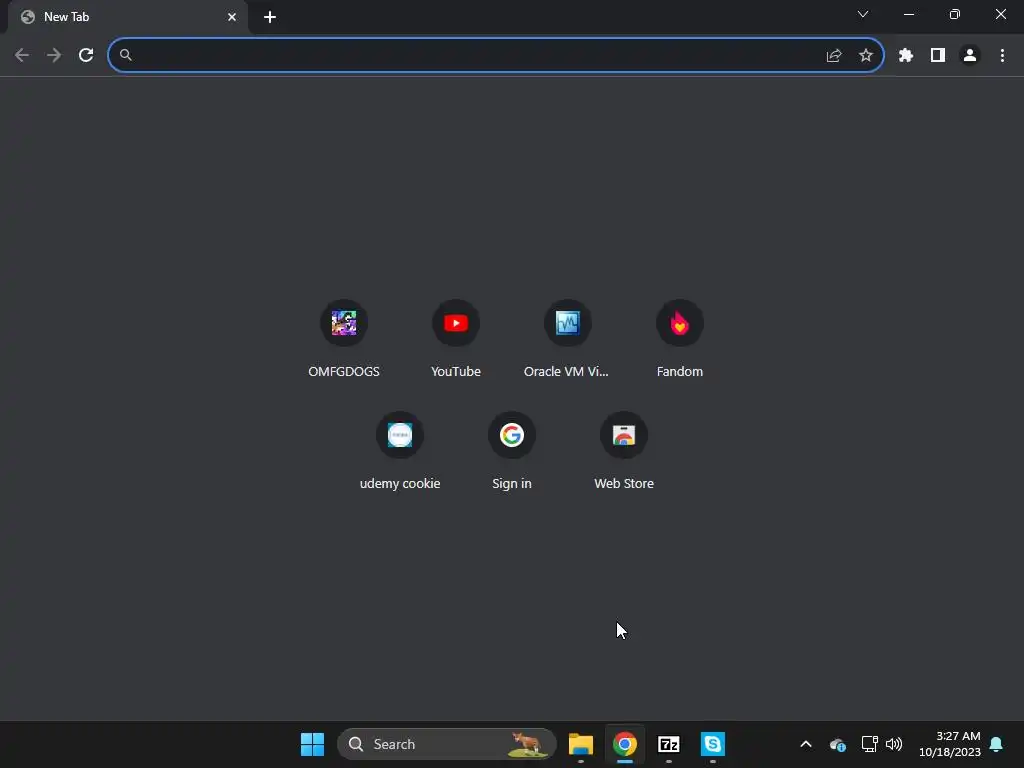
Task: Click the forward navigation arrow
Action: tap(54, 56)
